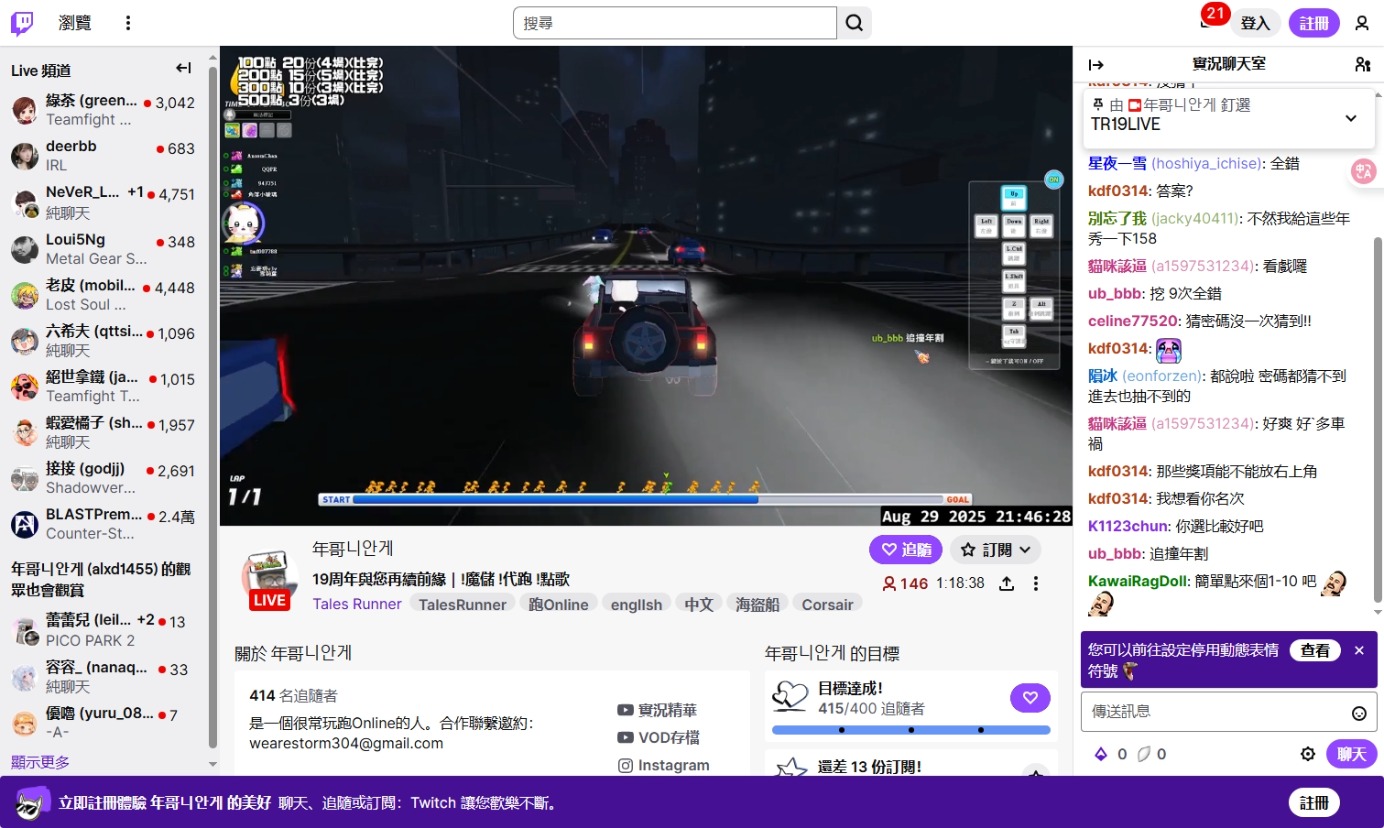This screenshot has height=828, width=1384.
Task: Click the sidebar vertical scrollbar
Action: pyautogui.click(x=212, y=400)
